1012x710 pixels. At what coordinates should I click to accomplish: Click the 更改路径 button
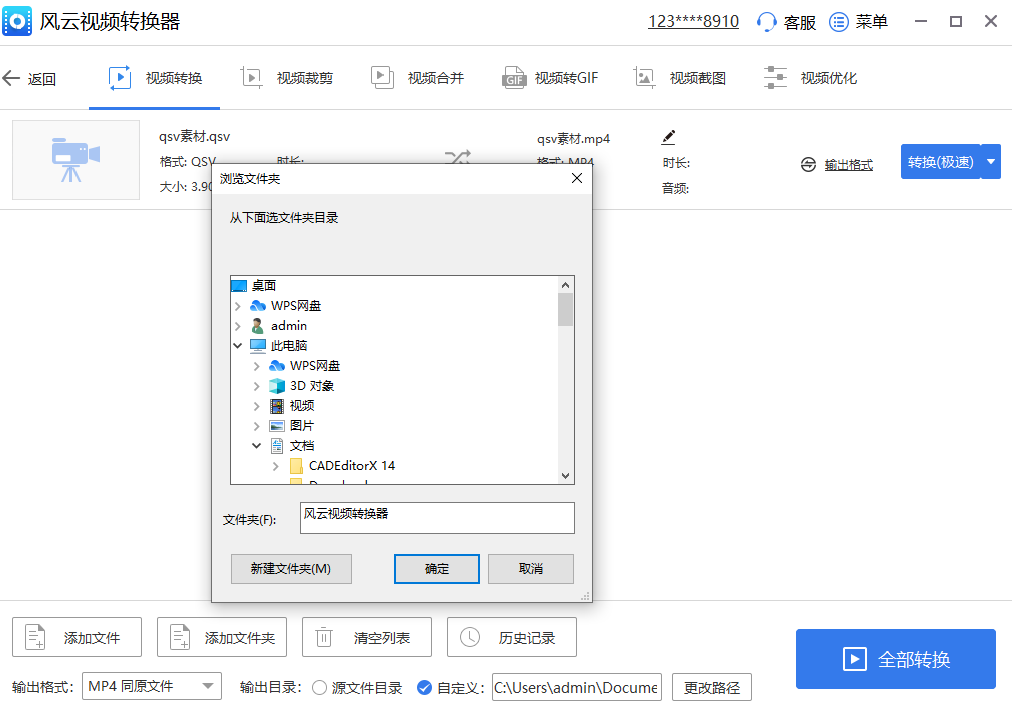(712, 687)
